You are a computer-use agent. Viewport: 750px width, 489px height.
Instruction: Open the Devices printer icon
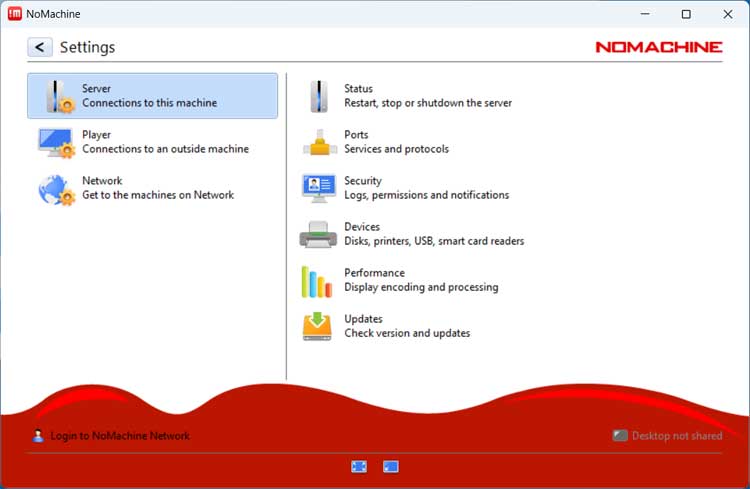click(319, 234)
